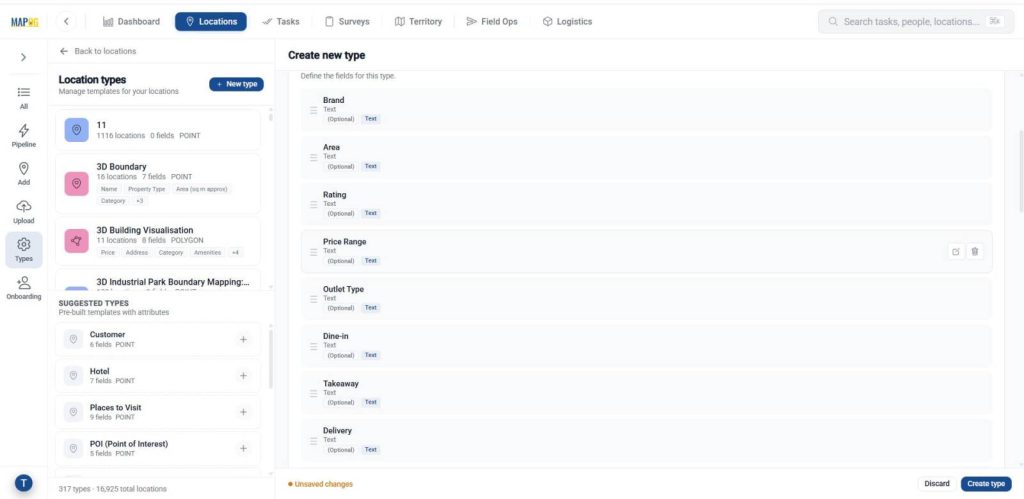This screenshot has width=1024, height=499.
Task: Open the Field Ops tab
Action: click(x=492, y=22)
